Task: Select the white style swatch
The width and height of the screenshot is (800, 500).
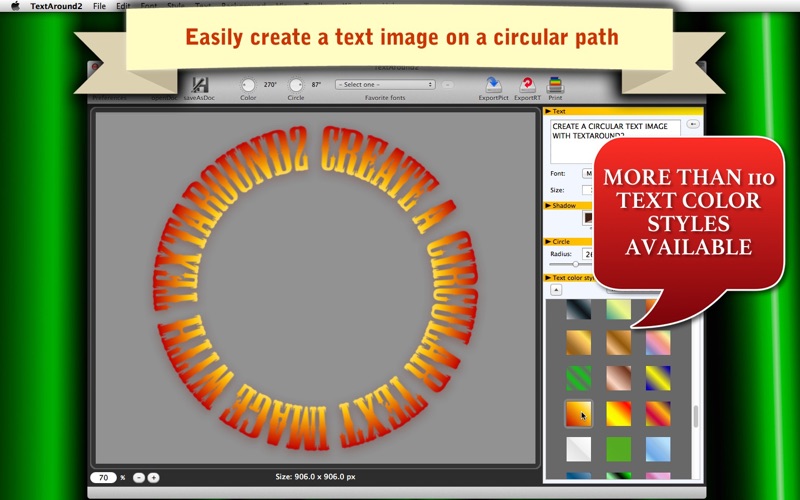Action: [x=579, y=449]
